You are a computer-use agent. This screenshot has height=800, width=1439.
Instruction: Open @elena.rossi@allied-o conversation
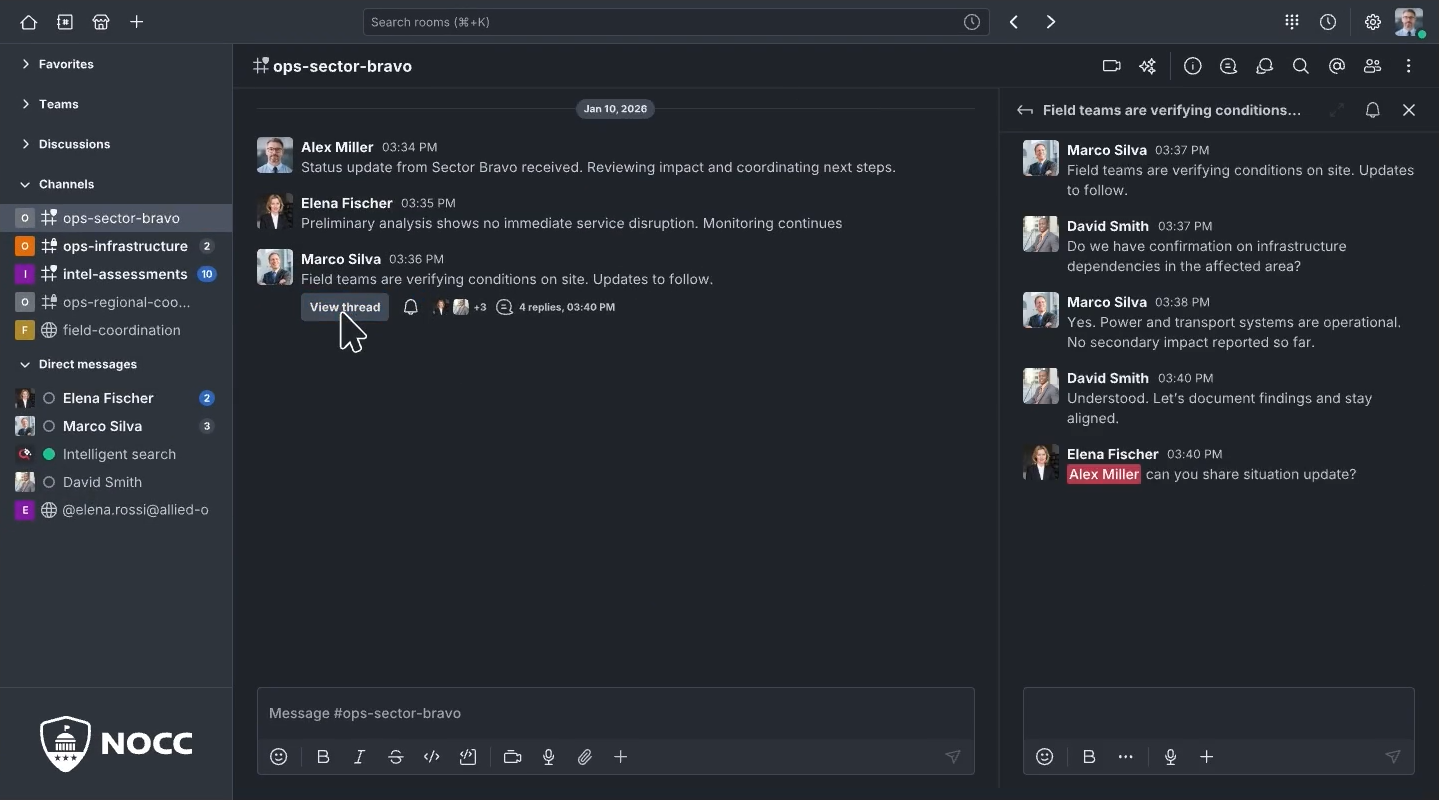pyautogui.click(x=116, y=510)
